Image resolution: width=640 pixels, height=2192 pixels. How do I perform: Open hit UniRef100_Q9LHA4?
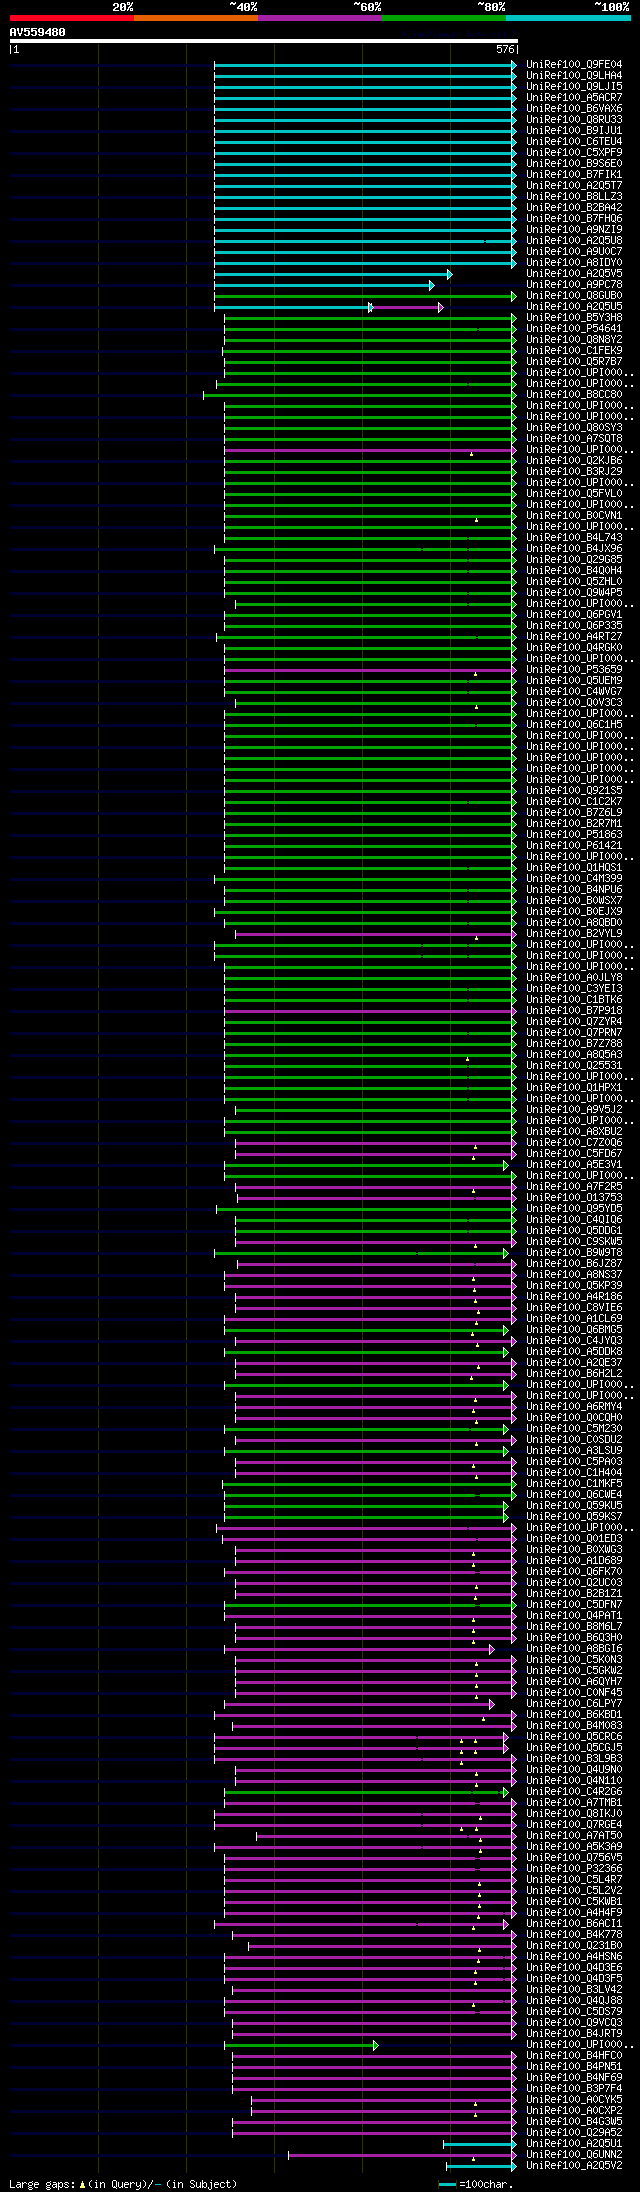(x=574, y=76)
